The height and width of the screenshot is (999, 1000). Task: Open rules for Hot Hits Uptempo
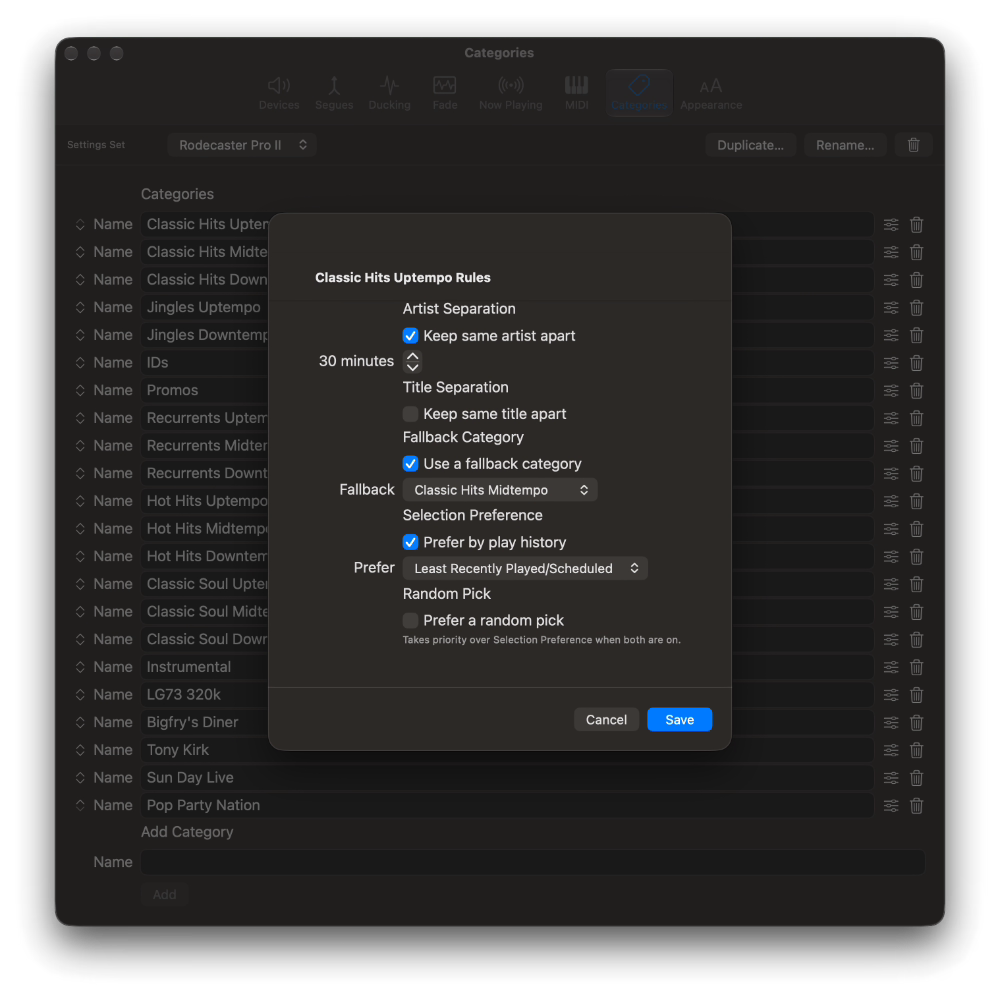(891, 501)
